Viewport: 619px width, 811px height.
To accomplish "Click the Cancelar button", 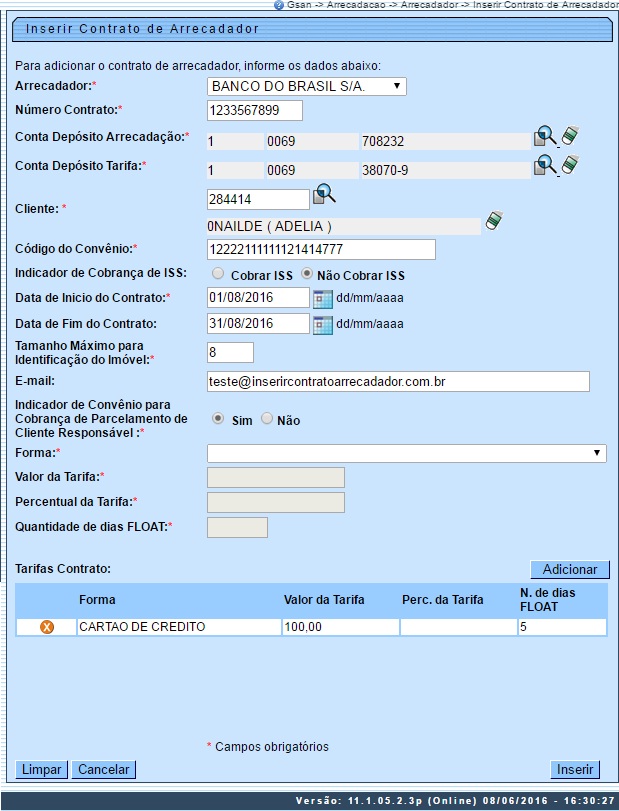I will (x=103, y=770).
